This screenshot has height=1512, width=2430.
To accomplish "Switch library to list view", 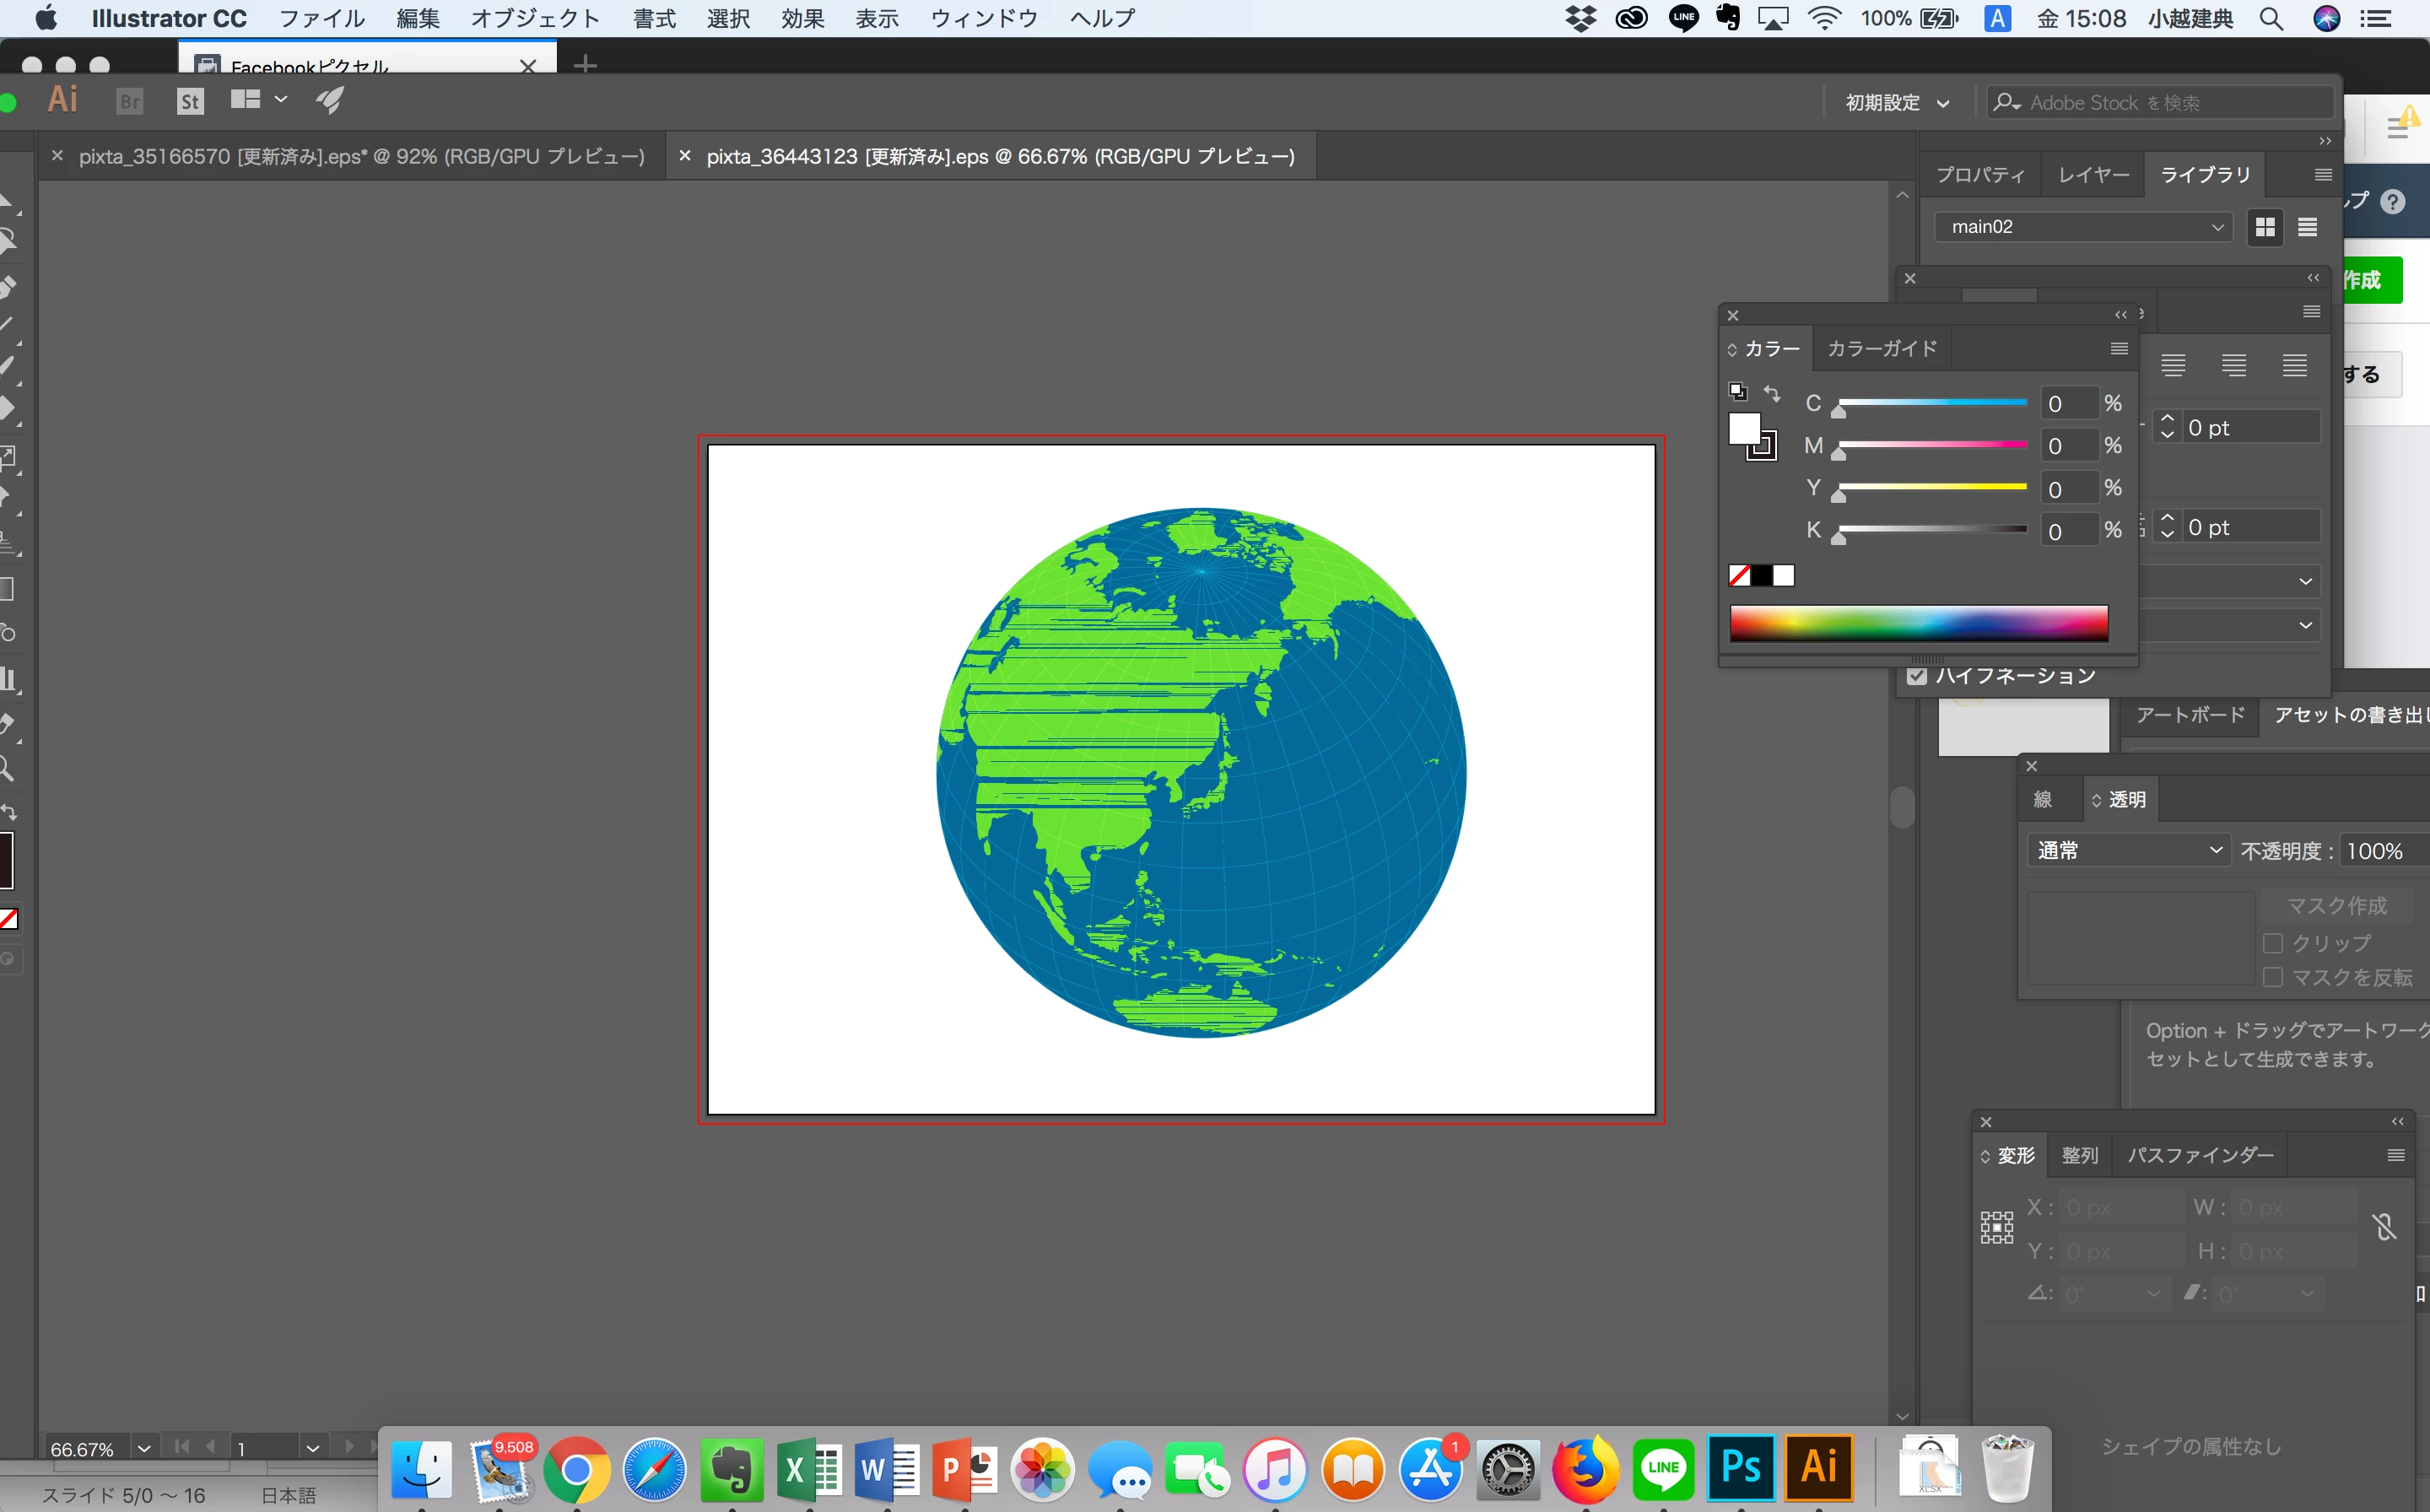I will coord(2307,227).
